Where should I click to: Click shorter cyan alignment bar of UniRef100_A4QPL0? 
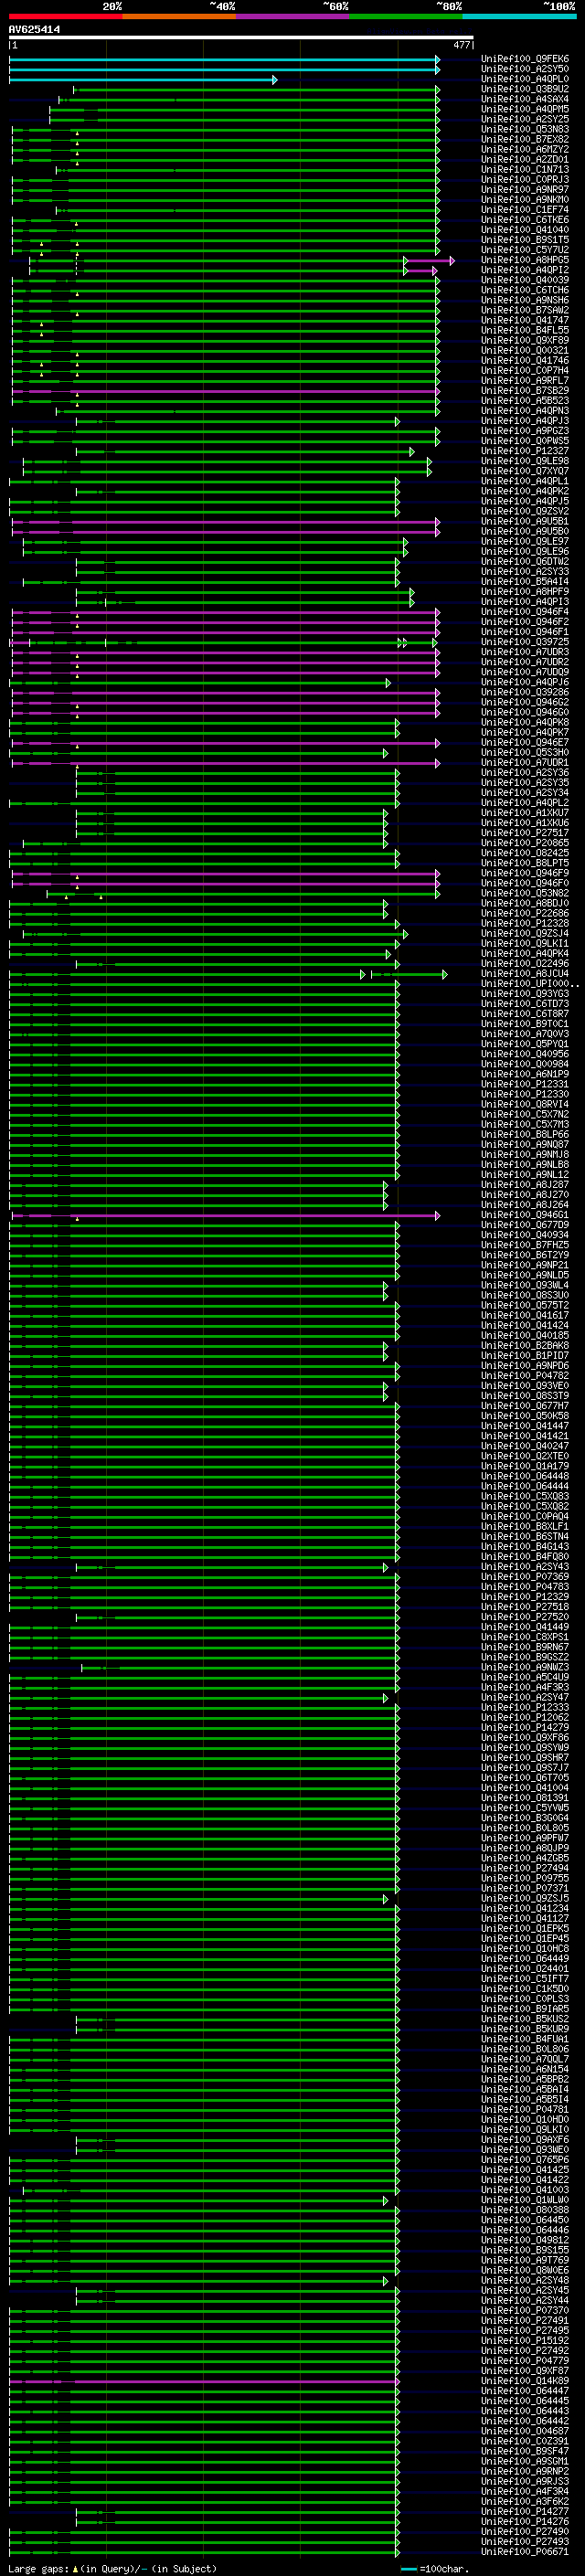tap(142, 79)
